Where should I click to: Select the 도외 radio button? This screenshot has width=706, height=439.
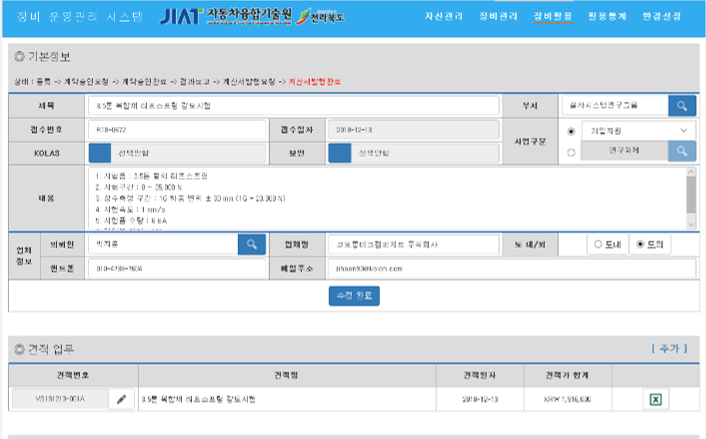click(640, 243)
